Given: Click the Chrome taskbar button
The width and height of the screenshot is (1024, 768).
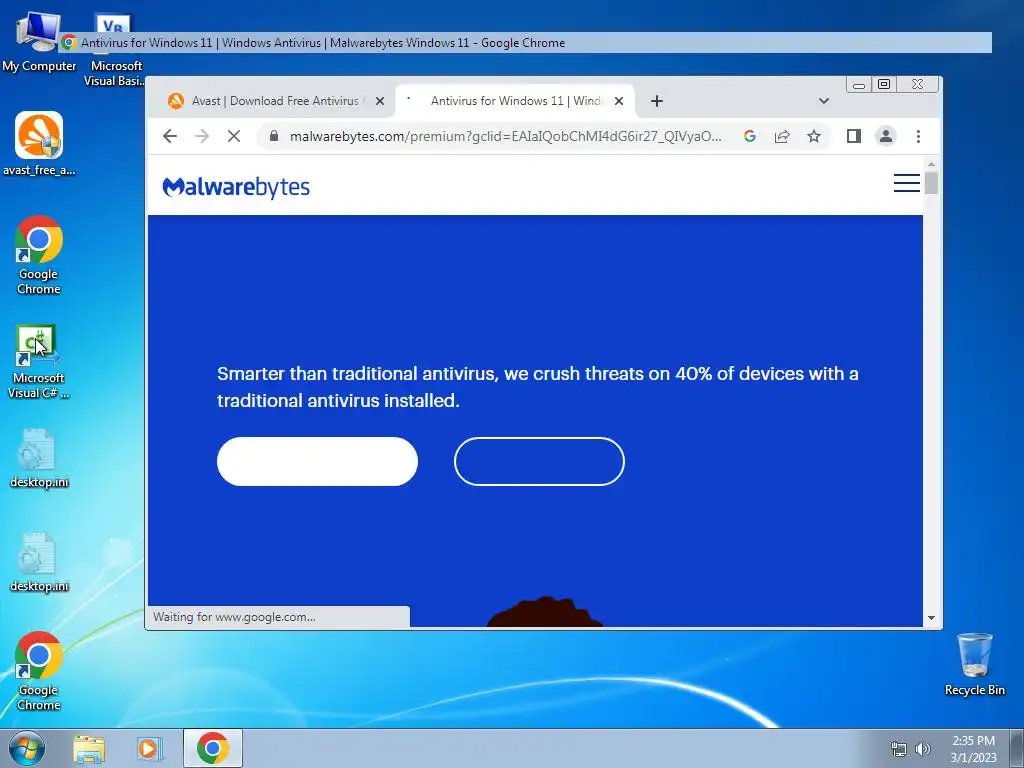Looking at the screenshot, I should point(213,748).
